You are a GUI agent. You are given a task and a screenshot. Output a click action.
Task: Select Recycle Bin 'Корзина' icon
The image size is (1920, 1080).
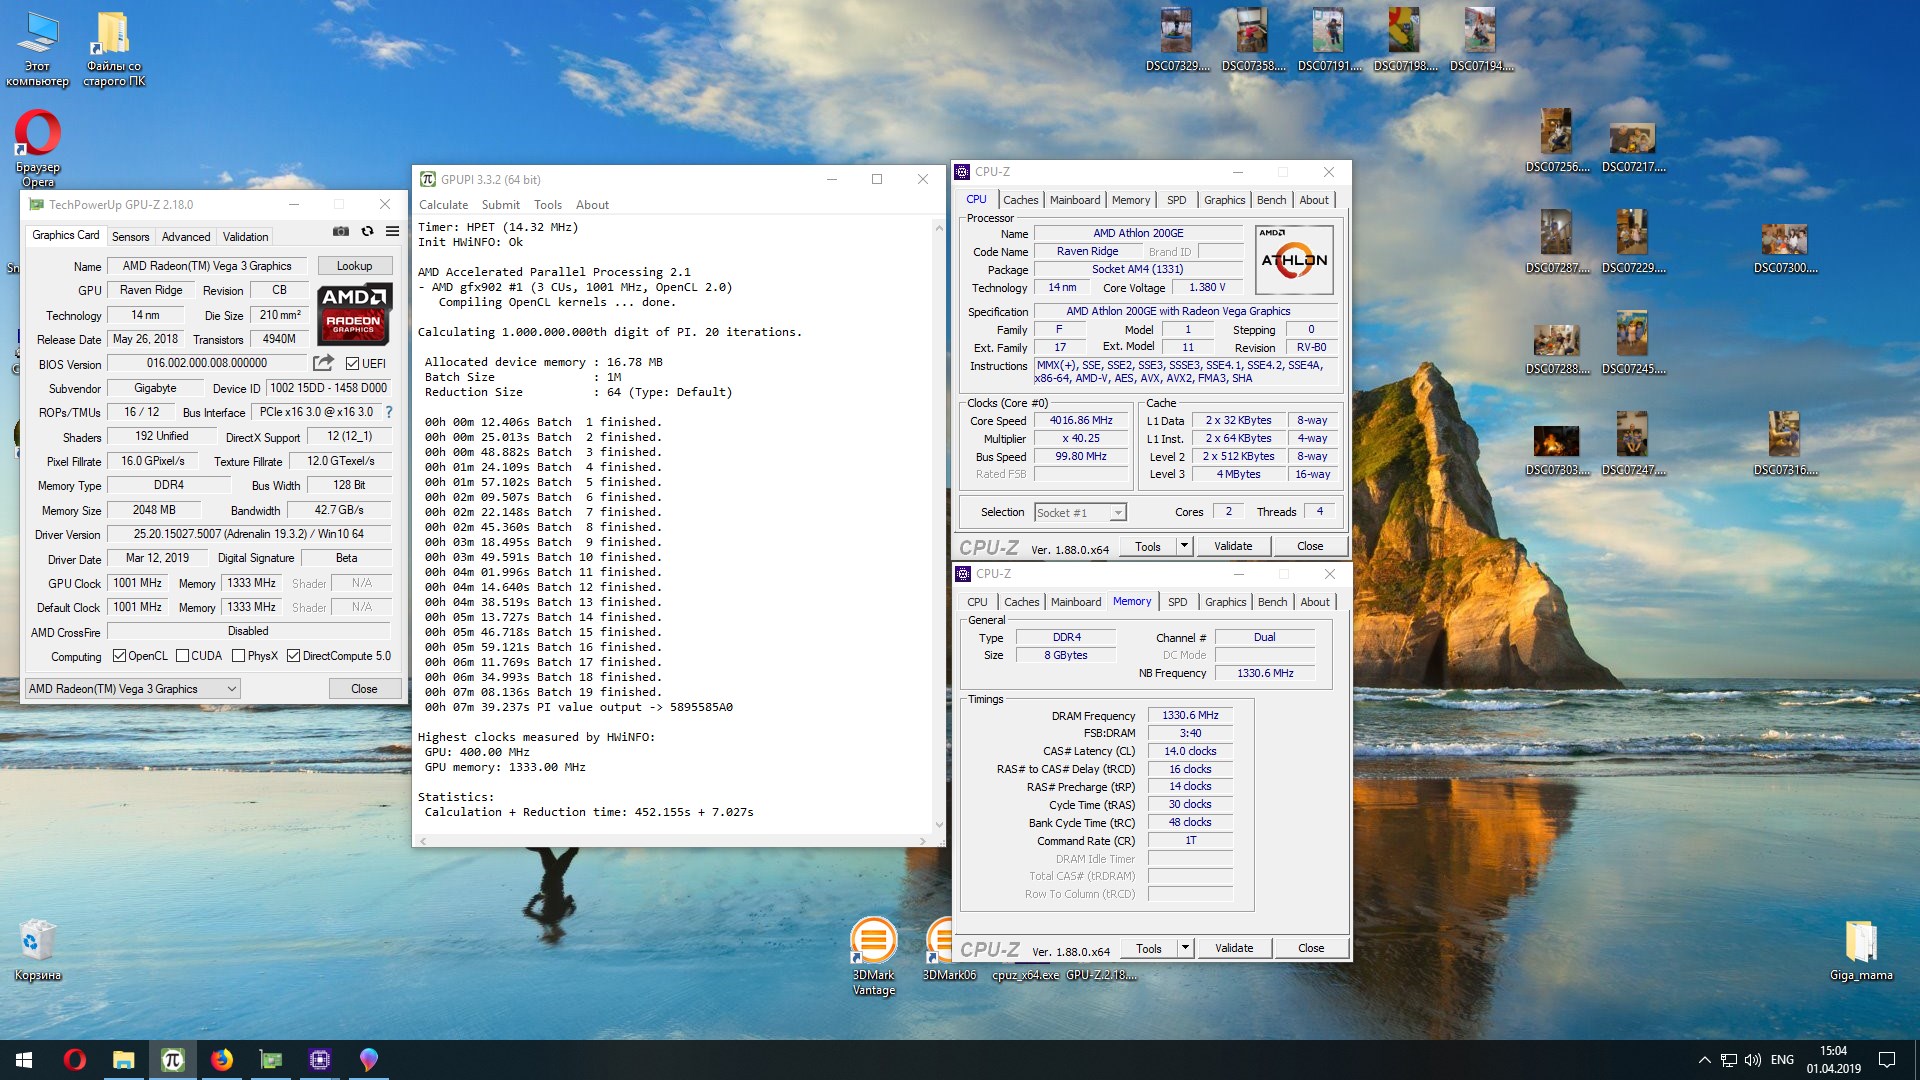[38, 950]
